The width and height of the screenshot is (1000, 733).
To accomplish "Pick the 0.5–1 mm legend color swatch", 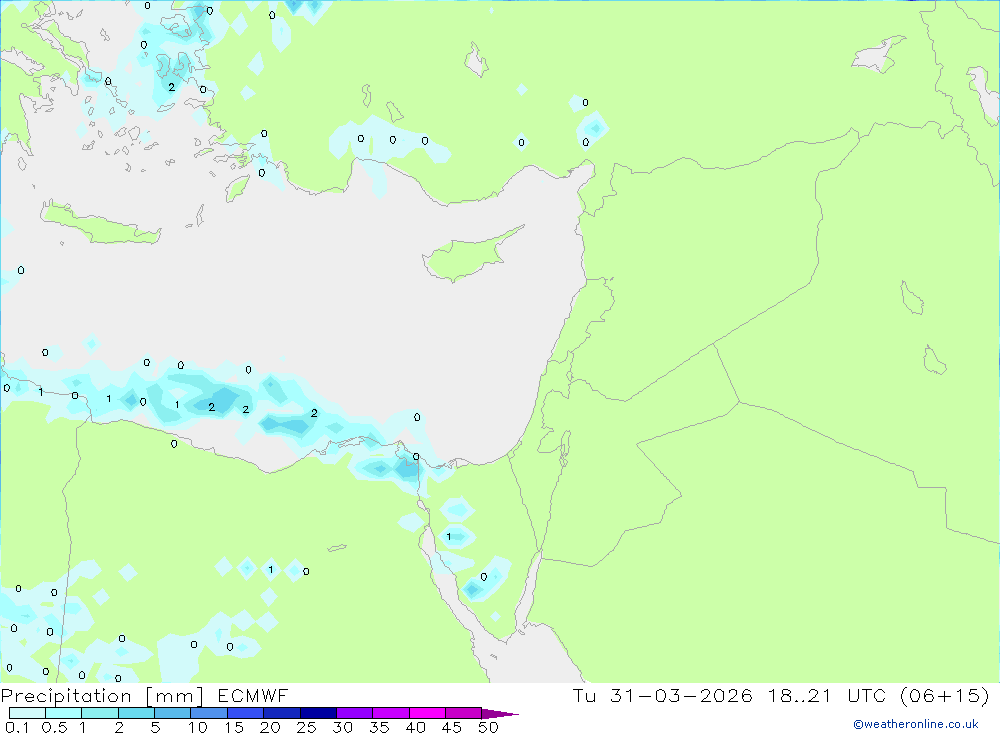I will 64,713.
